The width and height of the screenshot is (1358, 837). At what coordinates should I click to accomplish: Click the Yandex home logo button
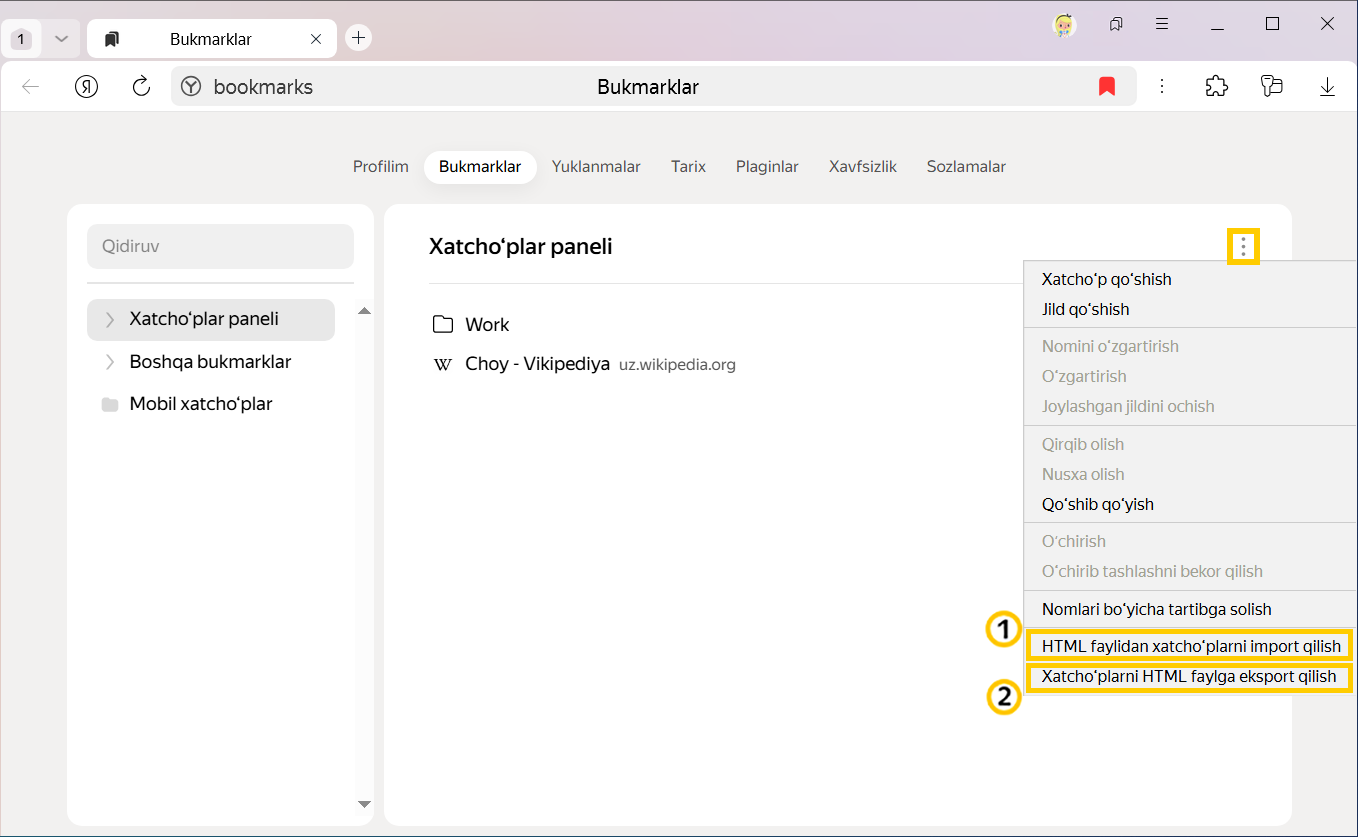(87, 87)
